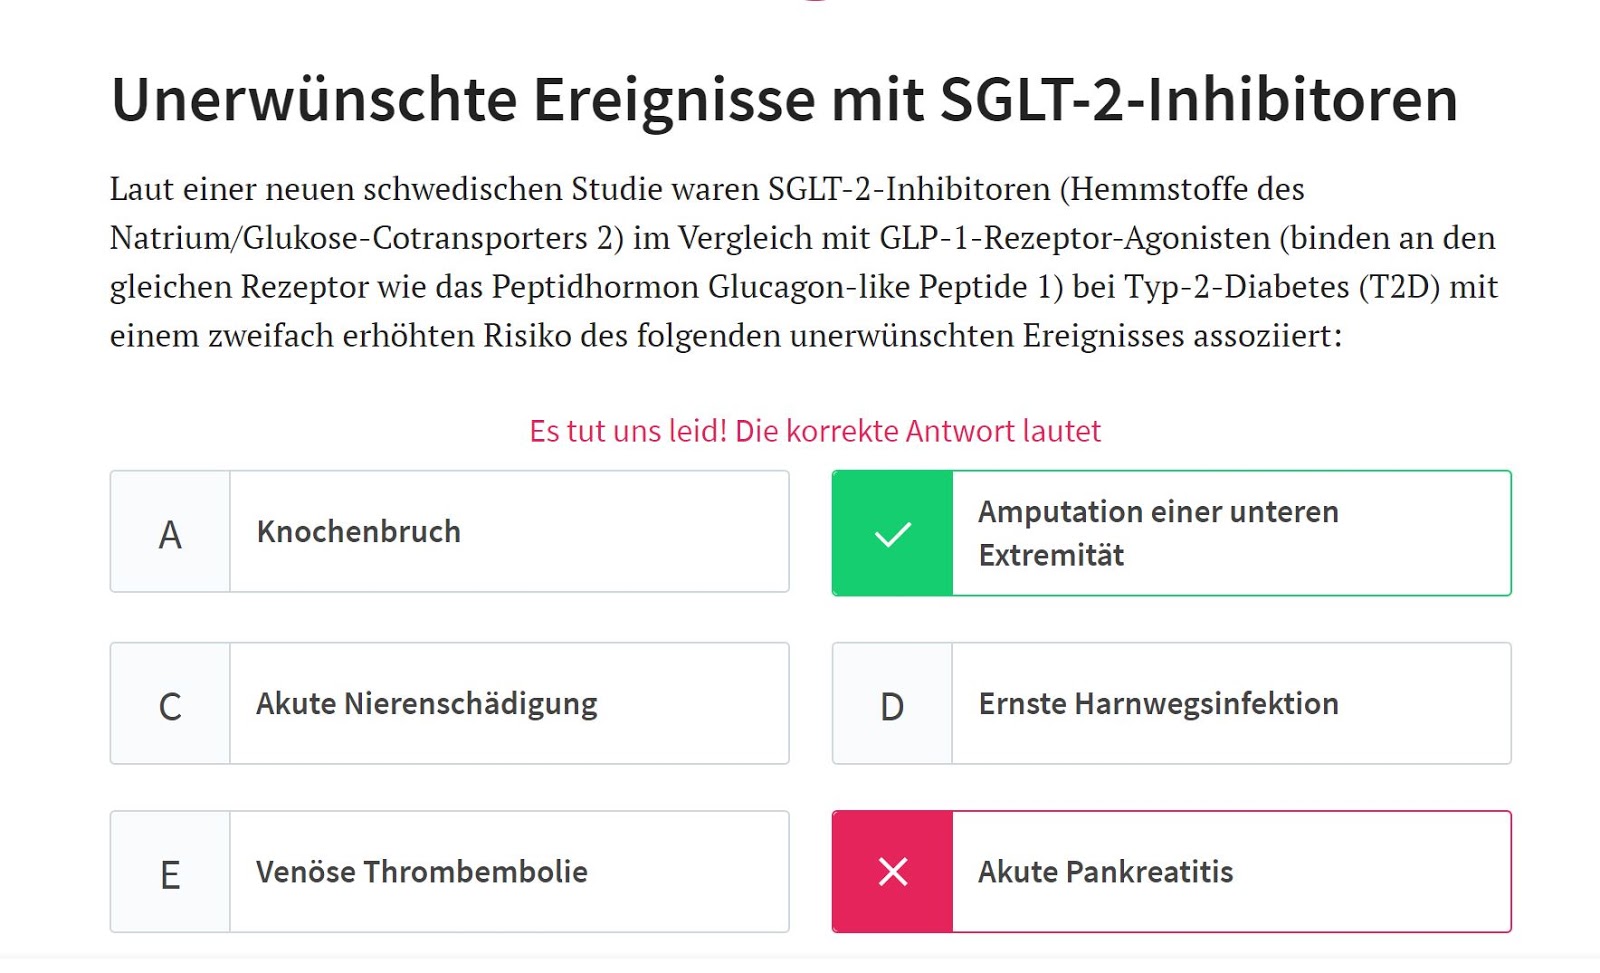Click the Amputation einer unteren Extremität text
Screen dimensions: 1600x973
click(1157, 532)
